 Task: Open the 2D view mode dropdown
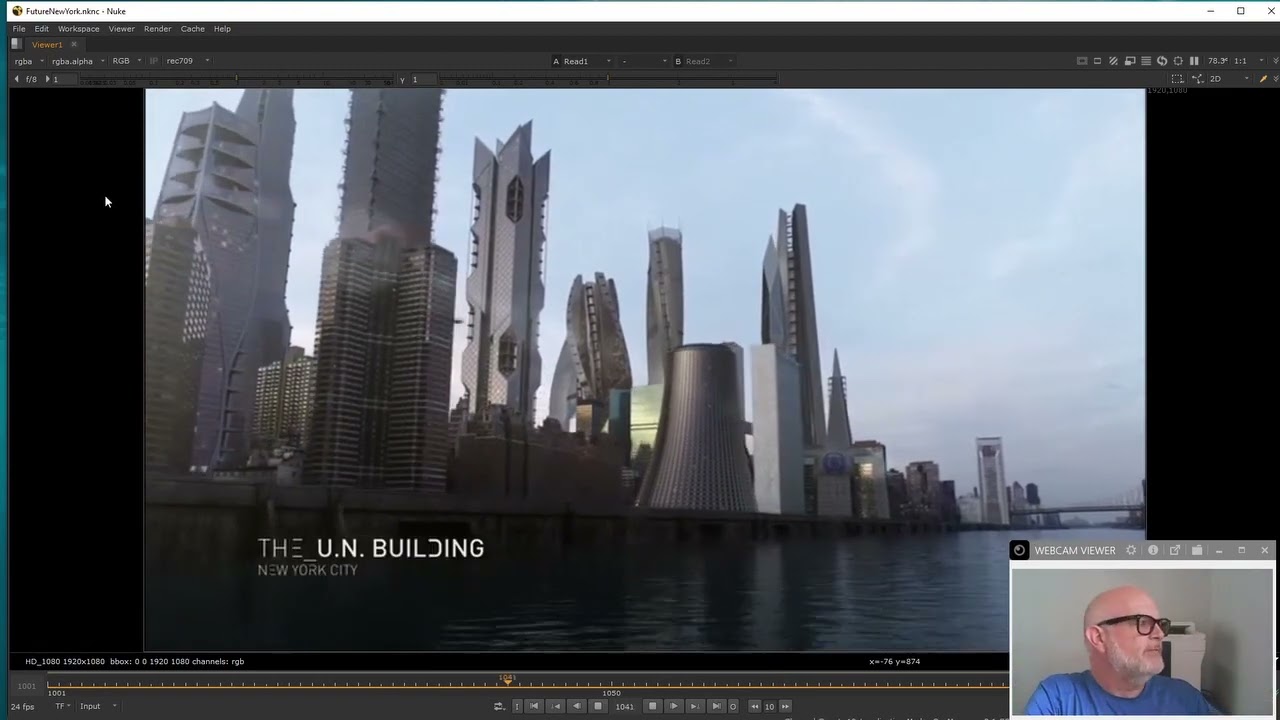[1230, 79]
